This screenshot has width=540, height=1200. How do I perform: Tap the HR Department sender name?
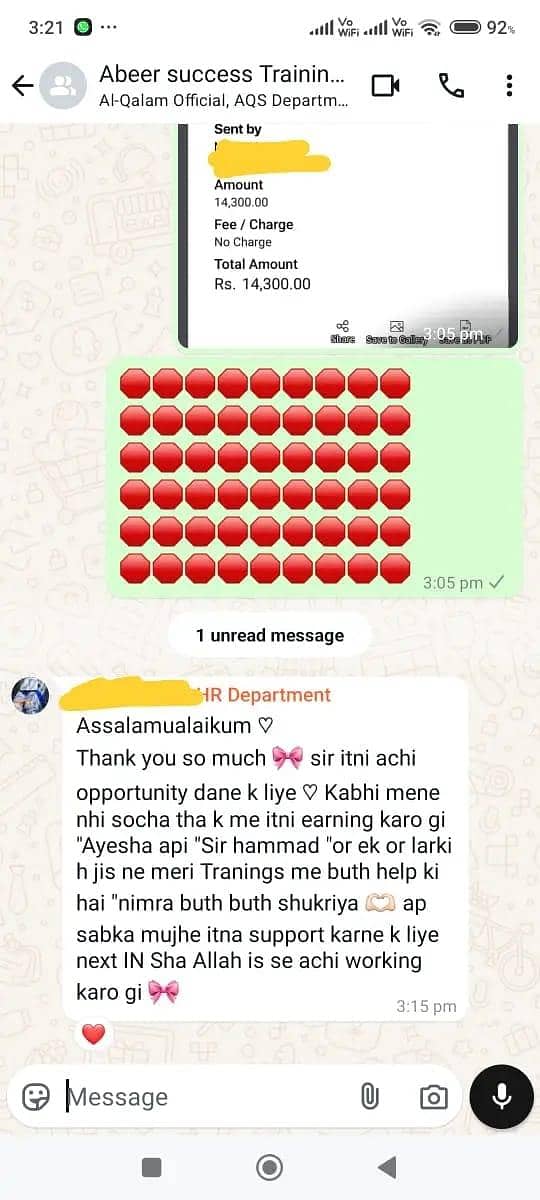[x=265, y=695]
